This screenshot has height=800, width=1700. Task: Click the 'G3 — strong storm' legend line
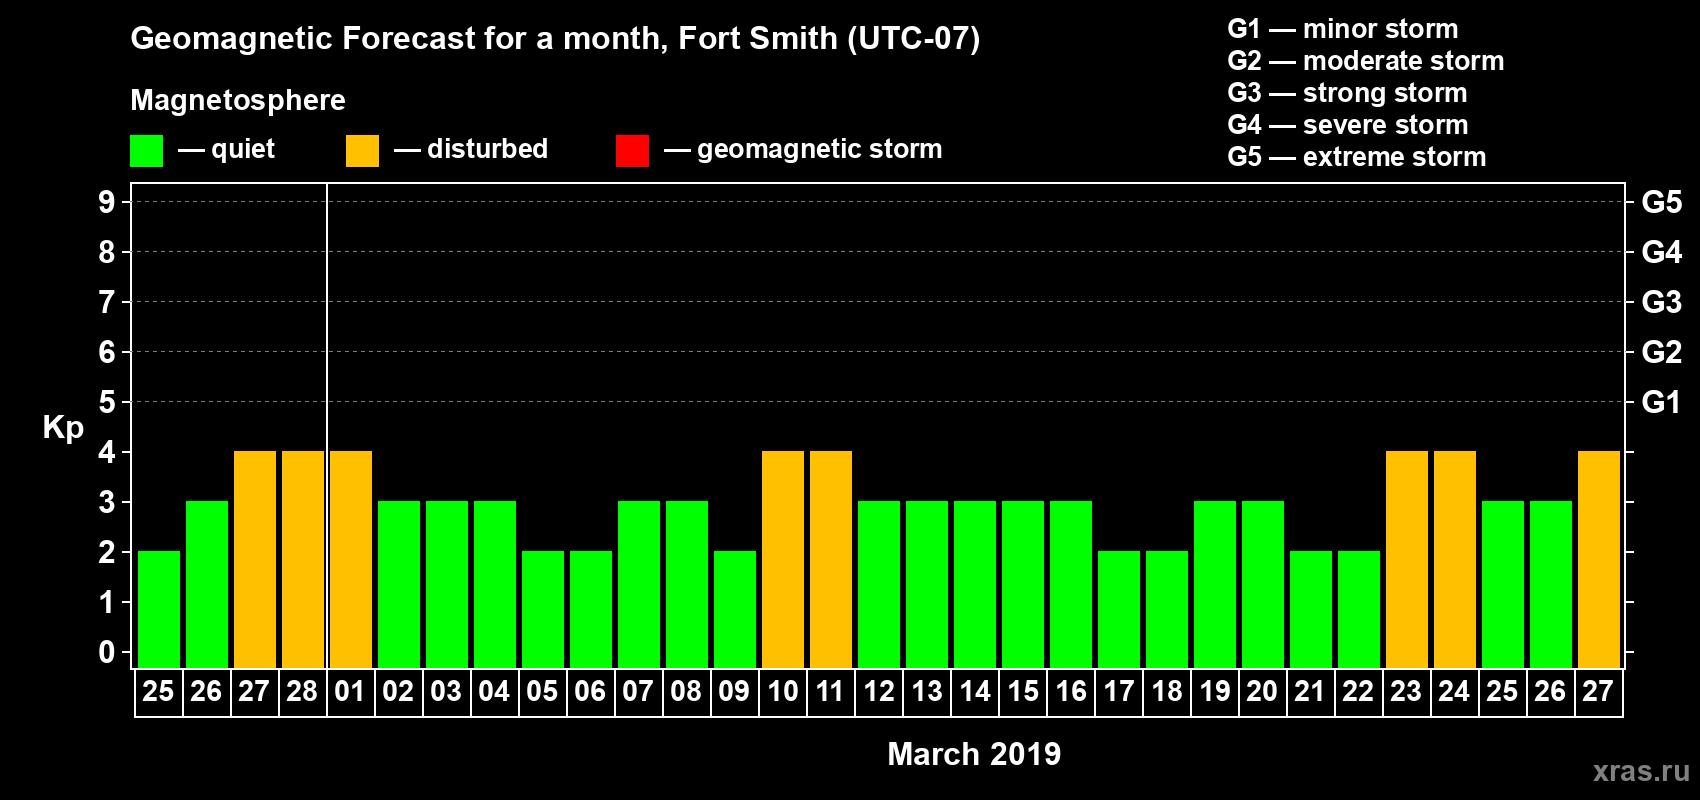[1347, 93]
